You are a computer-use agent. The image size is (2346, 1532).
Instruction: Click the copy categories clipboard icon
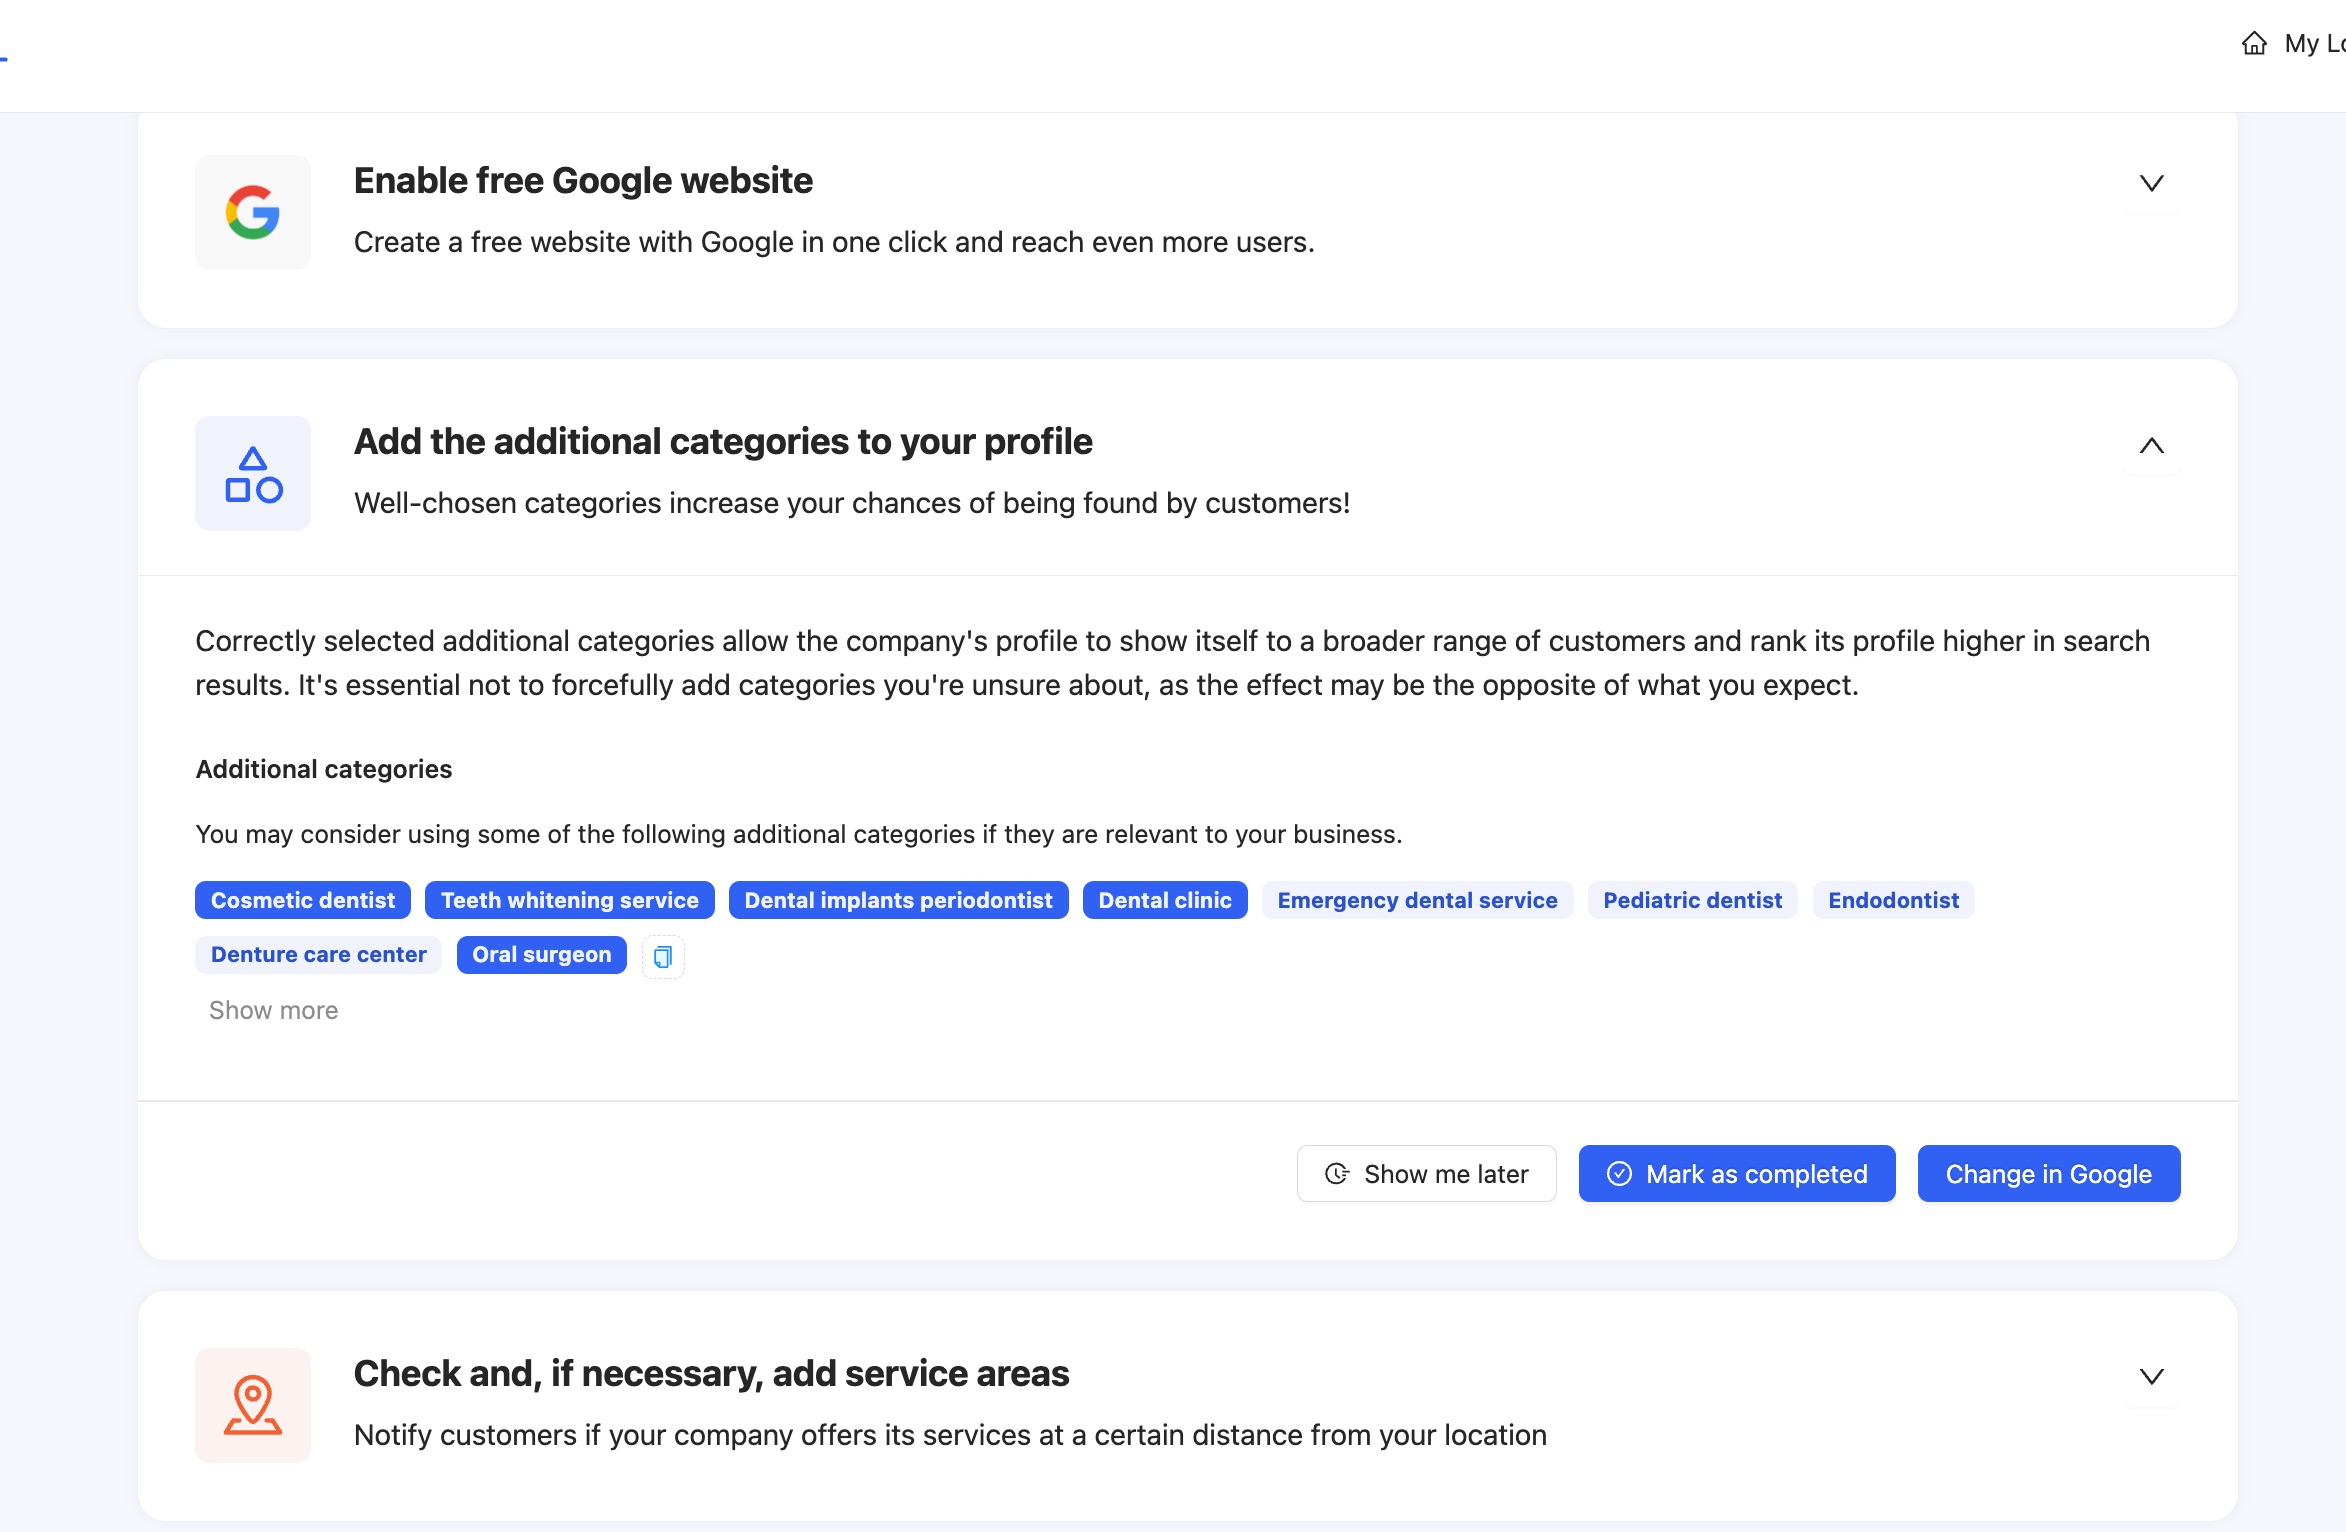662,957
